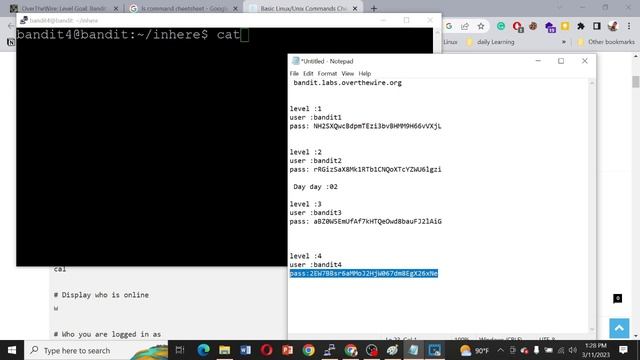The width and height of the screenshot is (640, 360).
Task: Open the cookie extension icon
Action: click(x=533, y=26)
